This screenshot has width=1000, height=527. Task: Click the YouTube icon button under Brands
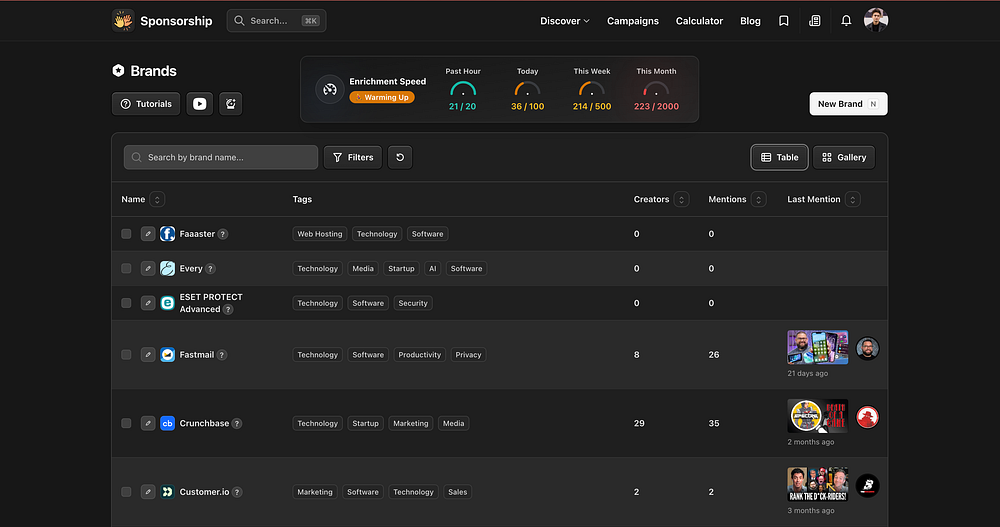[200, 104]
